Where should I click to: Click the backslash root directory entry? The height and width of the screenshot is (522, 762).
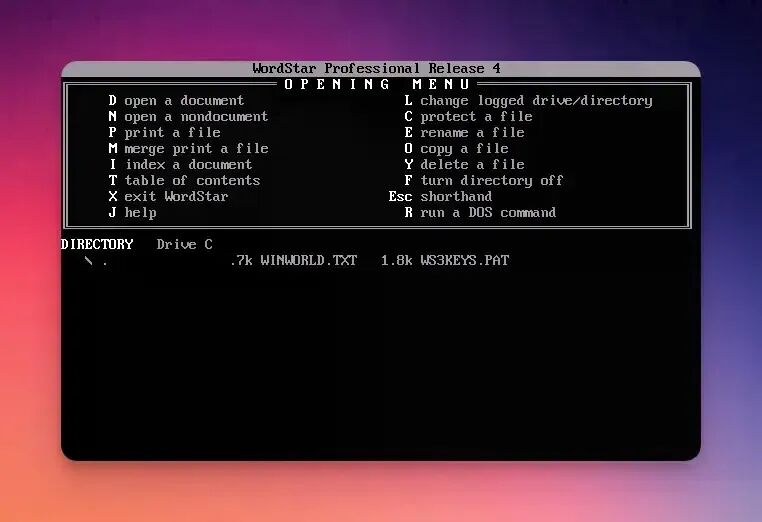click(88, 261)
